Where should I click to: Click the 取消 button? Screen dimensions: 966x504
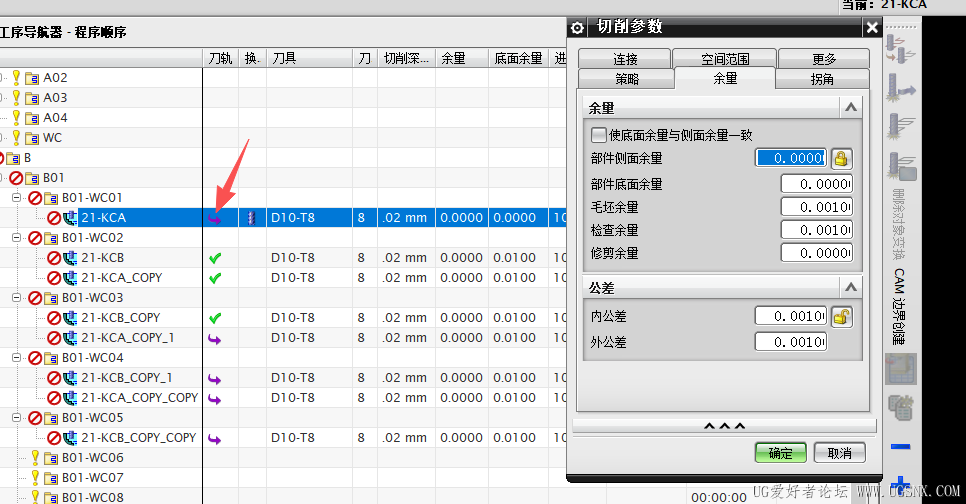tap(840, 453)
